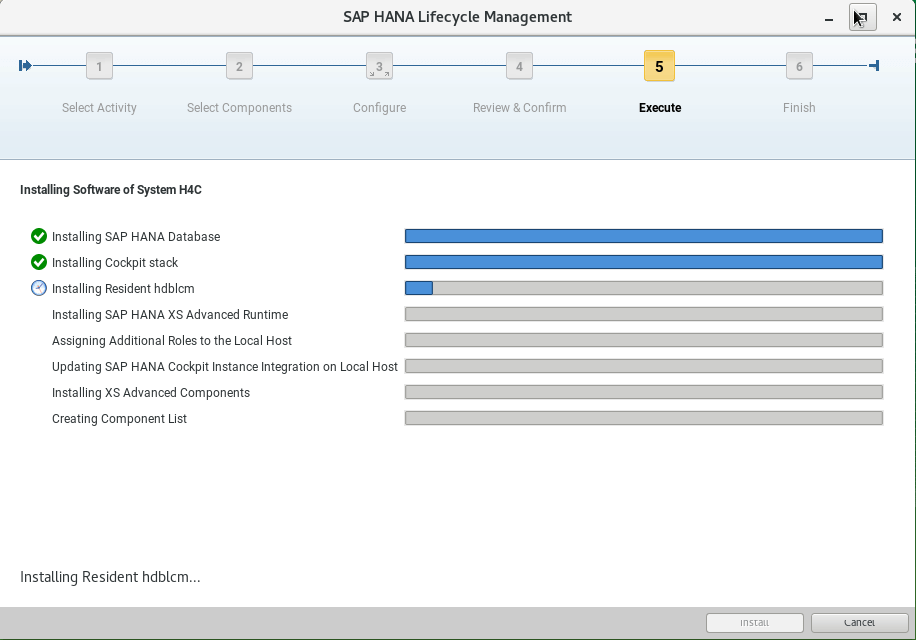Click the Select Activity step label
This screenshot has height=640, width=916.
pyautogui.click(x=99, y=107)
